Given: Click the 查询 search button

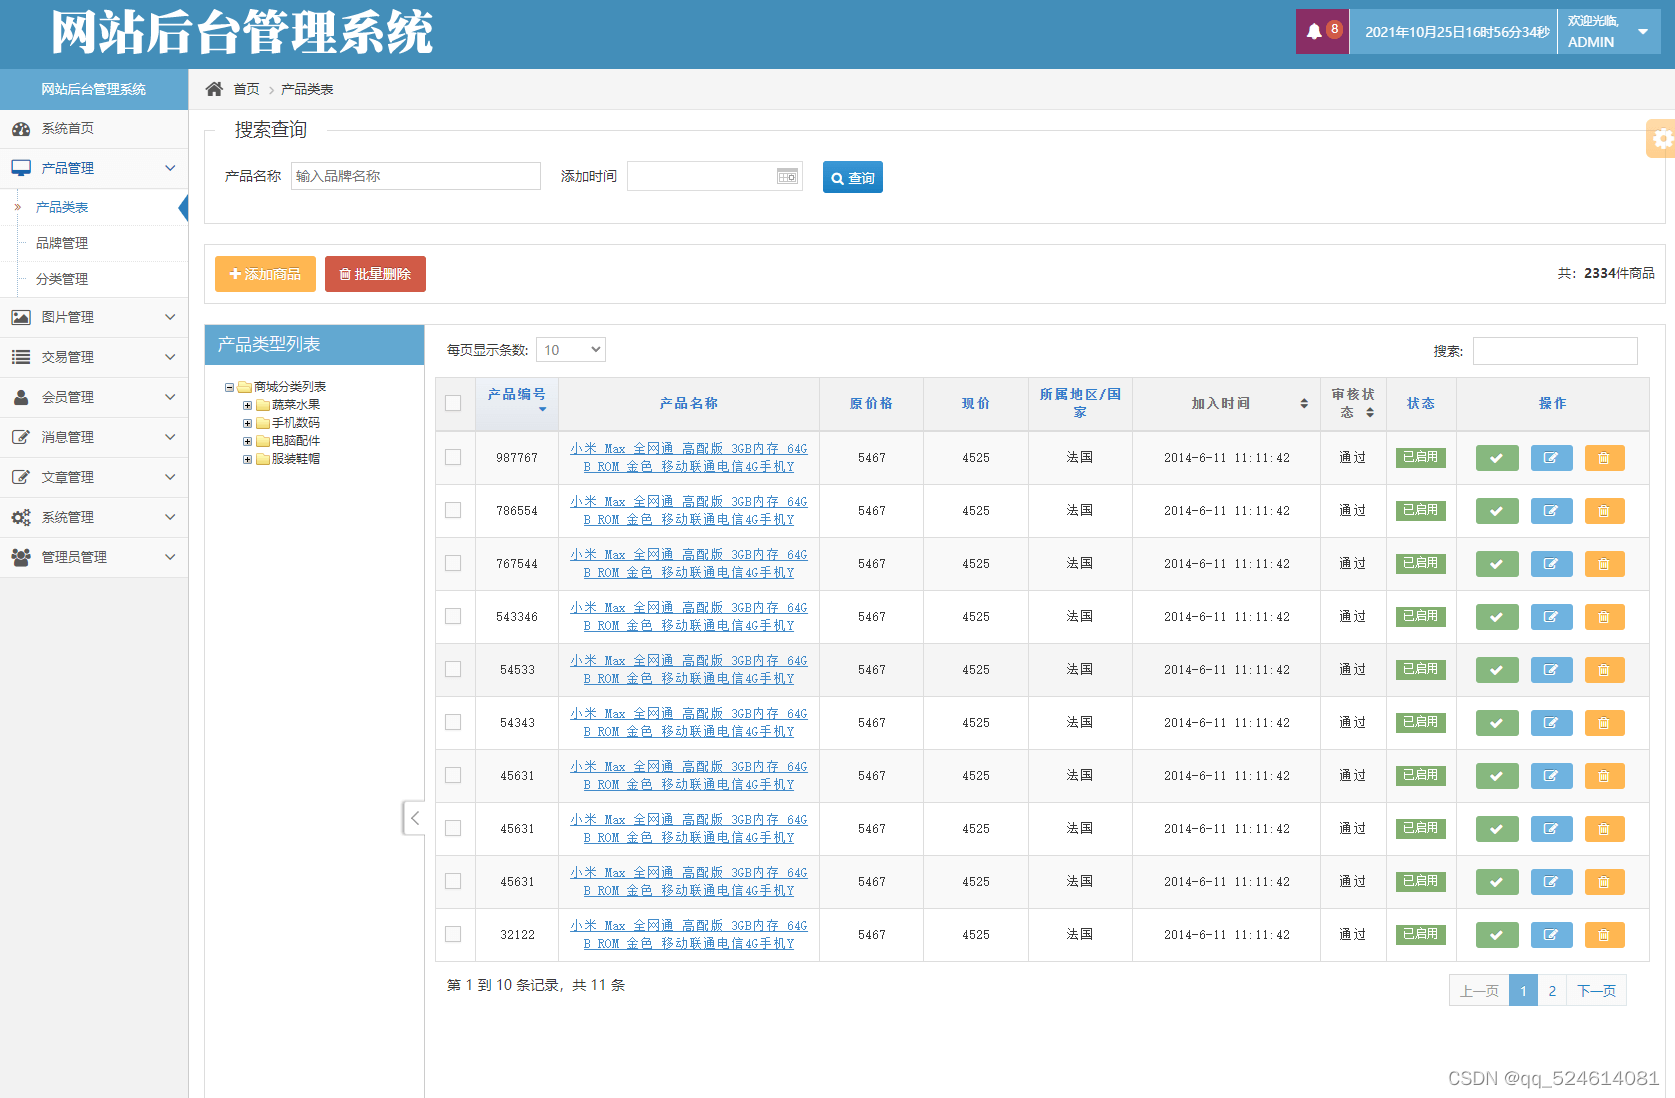Looking at the screenshot, I should [x=852, y=177].
